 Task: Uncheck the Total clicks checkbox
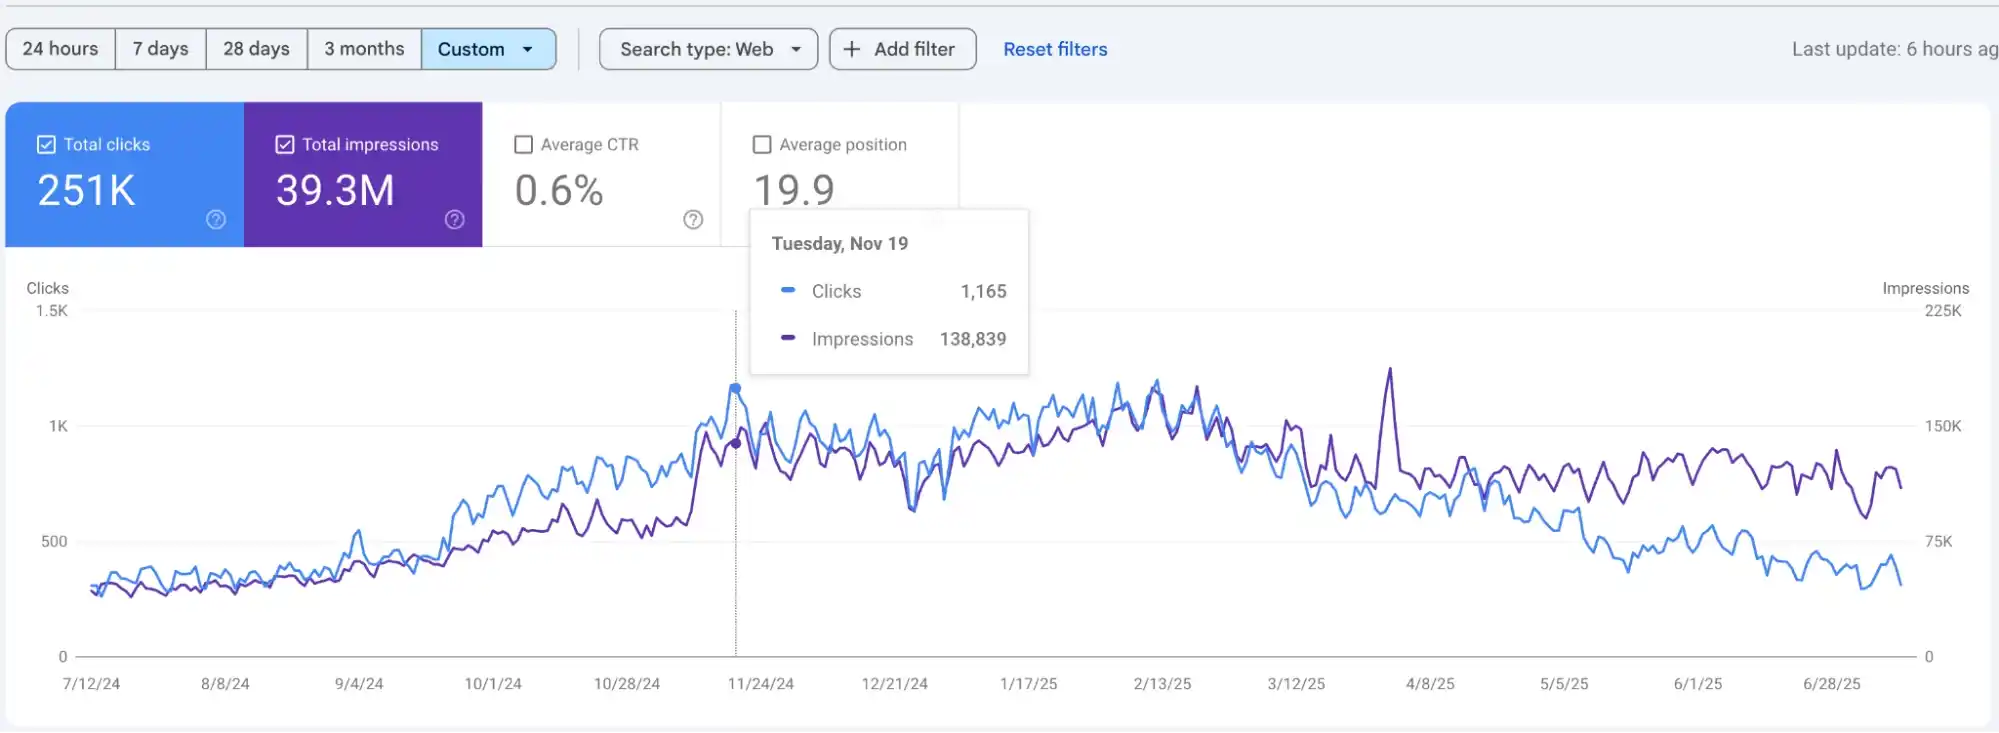(x=46, y=145)
